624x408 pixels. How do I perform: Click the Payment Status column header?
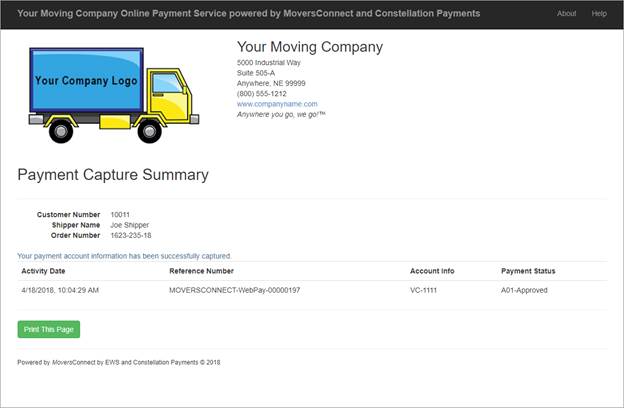click(528, 271)
